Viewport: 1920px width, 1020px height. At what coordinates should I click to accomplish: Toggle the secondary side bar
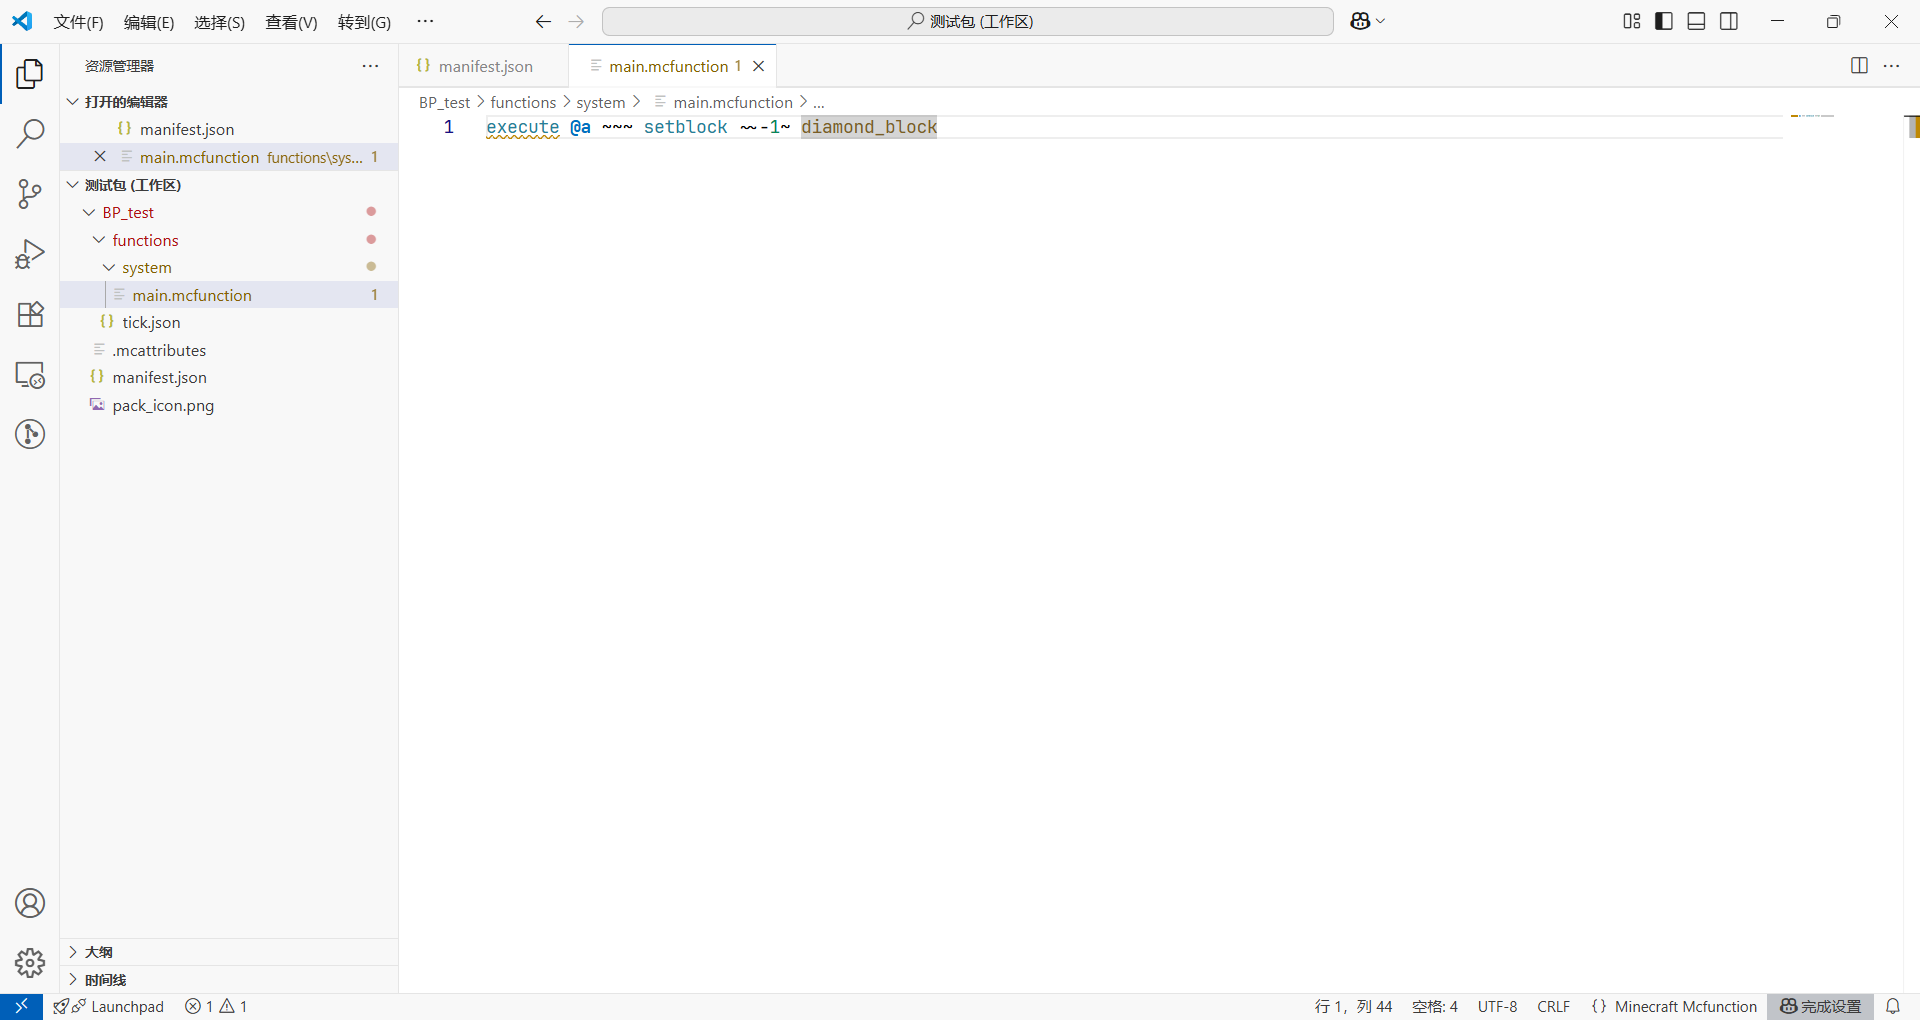pyautogui.click(x=1729, y=21)
